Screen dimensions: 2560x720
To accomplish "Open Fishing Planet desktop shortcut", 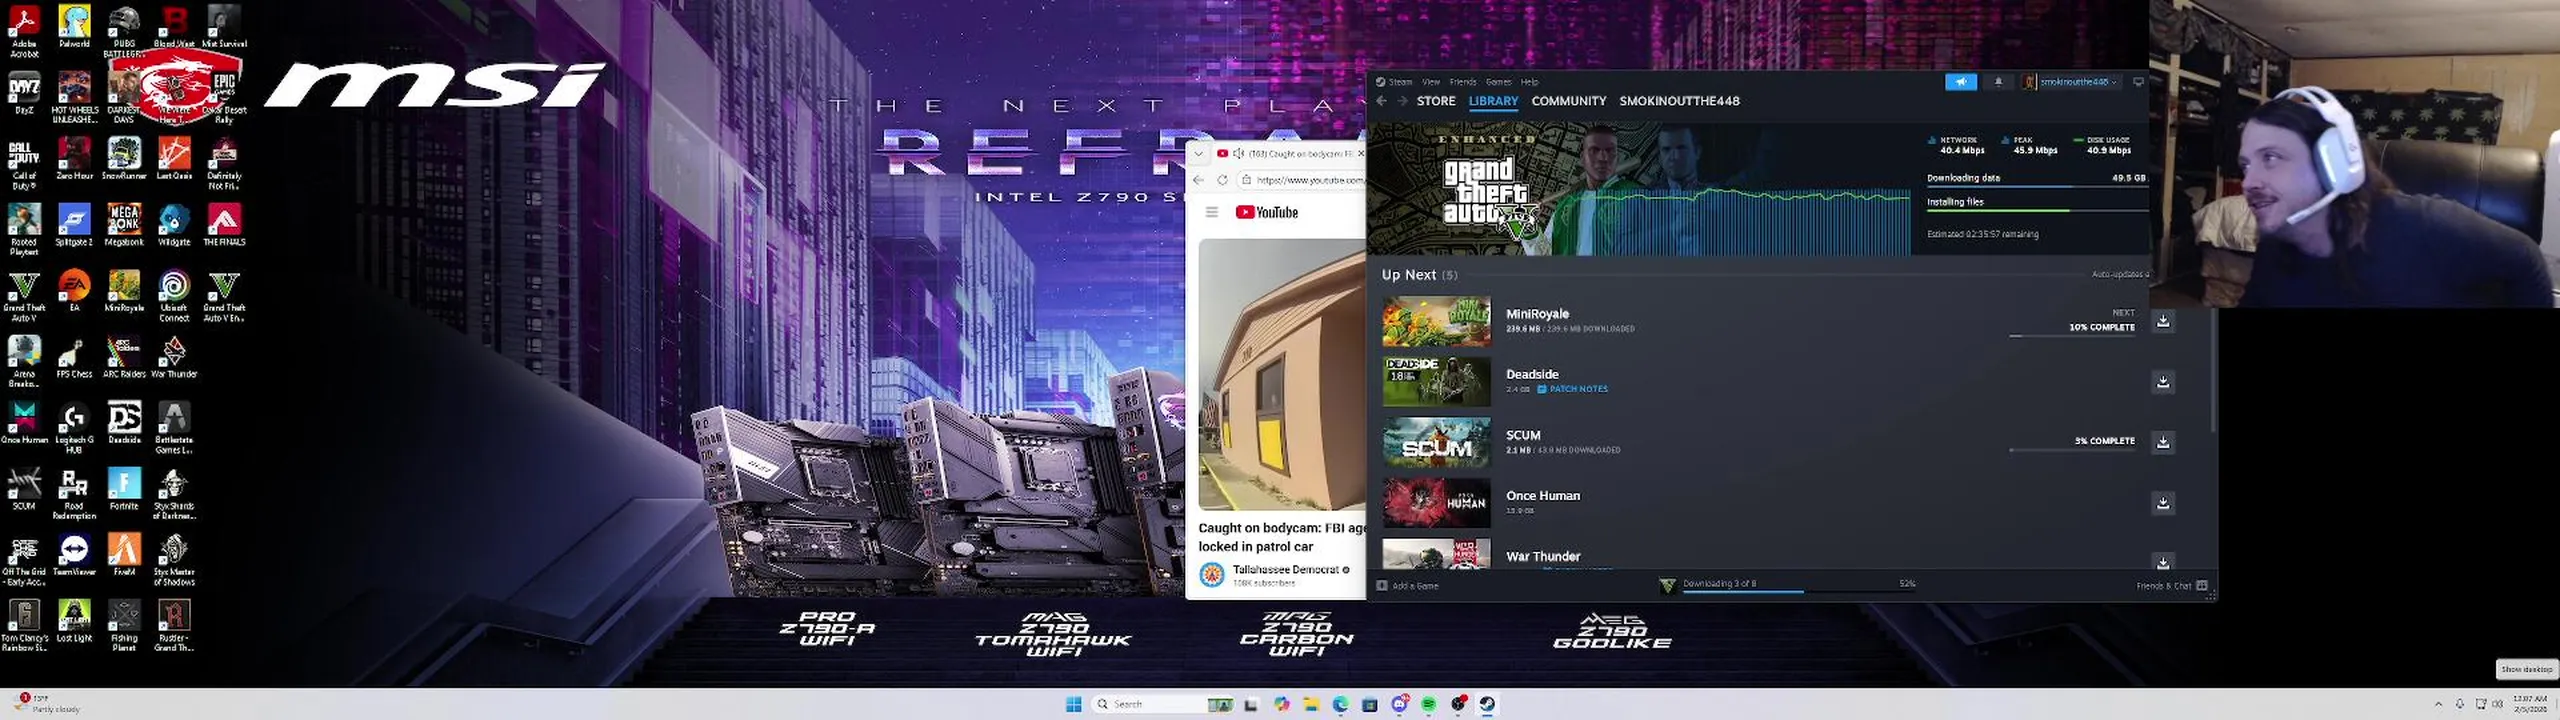I will pyautogui.click(x=124, y=626).
